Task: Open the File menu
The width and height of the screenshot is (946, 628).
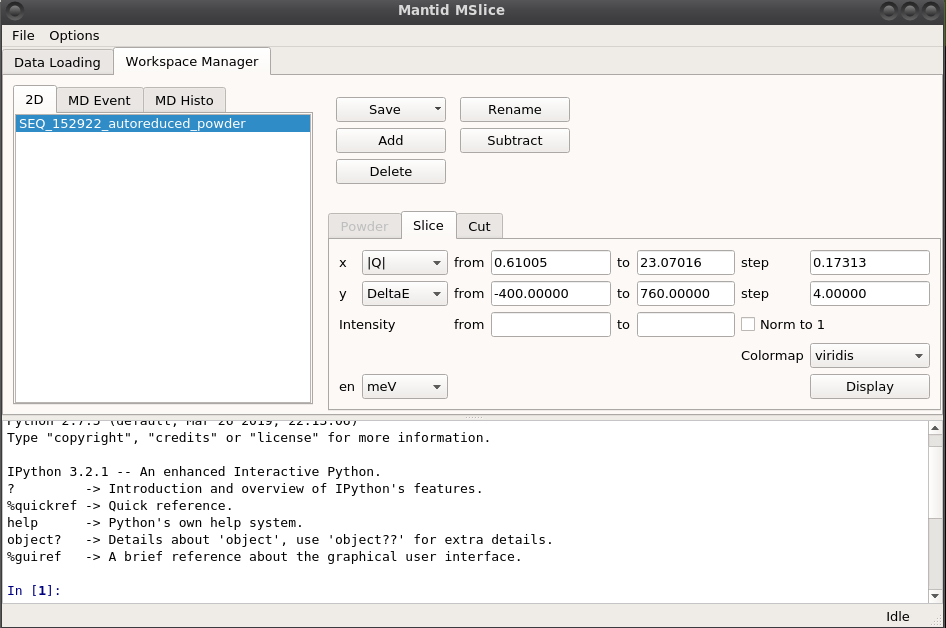Action: [23, 35]
